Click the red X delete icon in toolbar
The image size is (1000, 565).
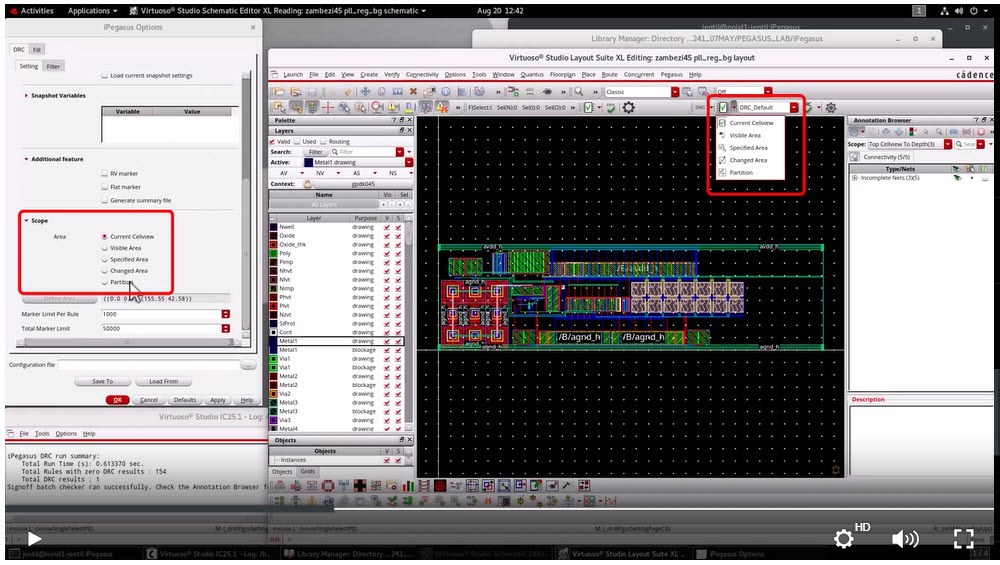coord(412,92)
